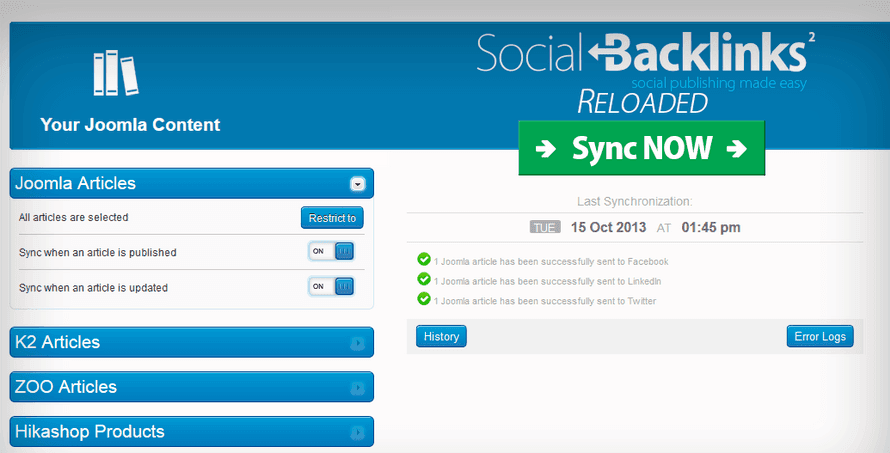The width and height of the screenshot is (890, 453).
Task: Open the synchronization History
Action: 442,337
